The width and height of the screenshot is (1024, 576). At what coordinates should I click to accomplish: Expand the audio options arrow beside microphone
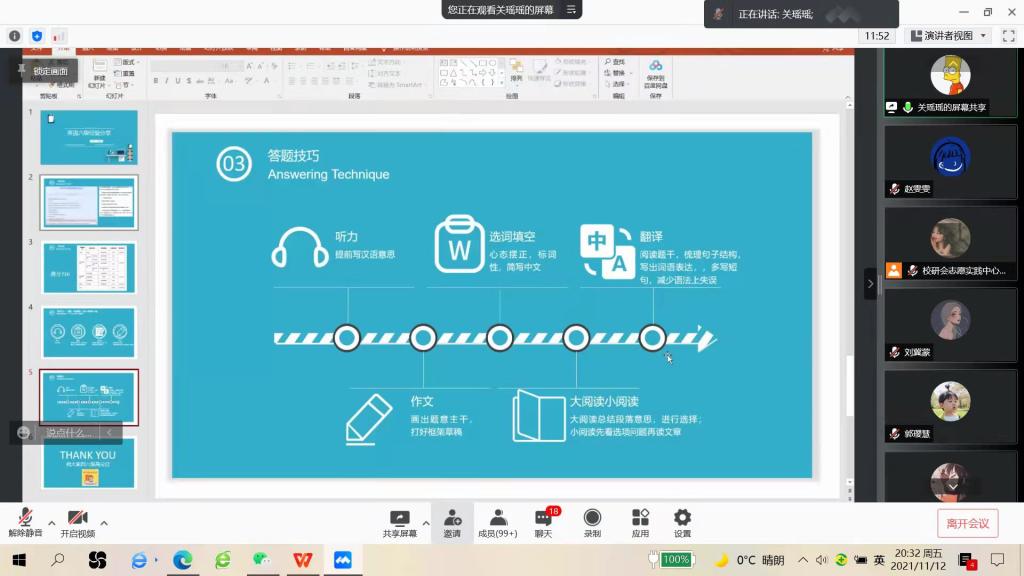pos(51,522)
